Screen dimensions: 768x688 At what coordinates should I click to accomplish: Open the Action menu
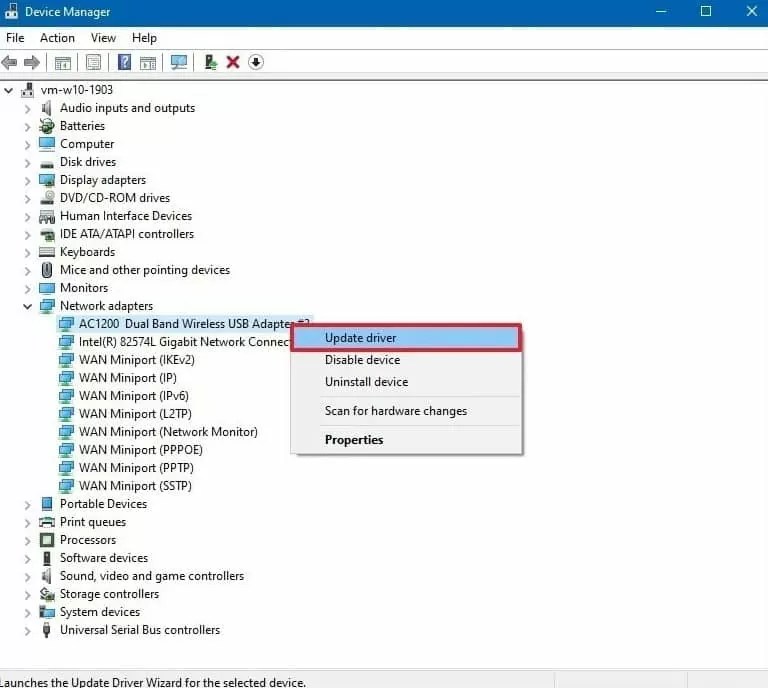point(57,38)
